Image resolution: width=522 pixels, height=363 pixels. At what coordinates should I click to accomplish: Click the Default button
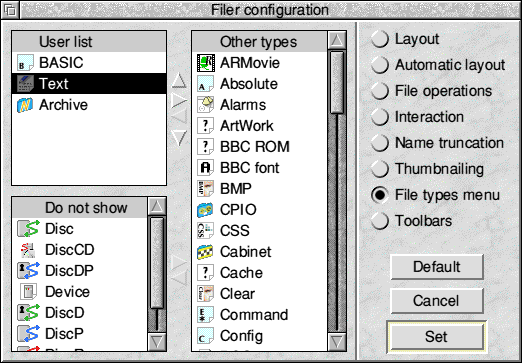tap(437, 267)
